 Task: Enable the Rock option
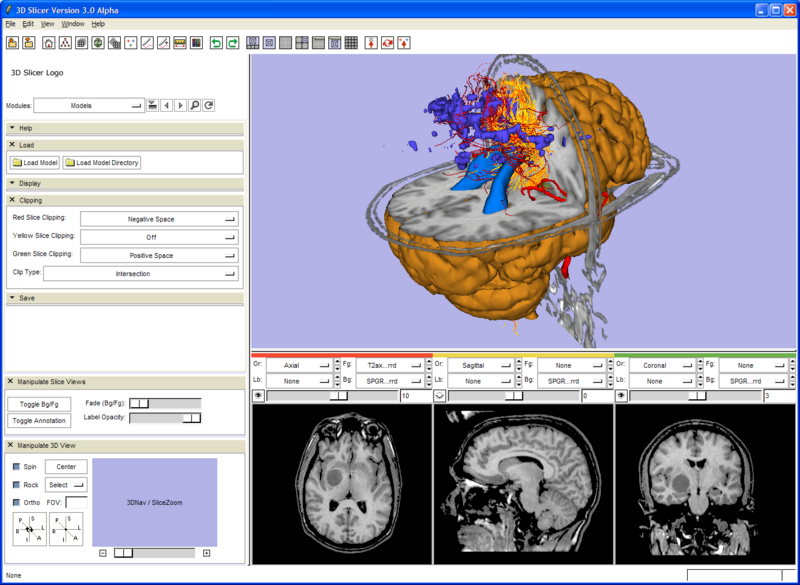(x=16, y=484)
